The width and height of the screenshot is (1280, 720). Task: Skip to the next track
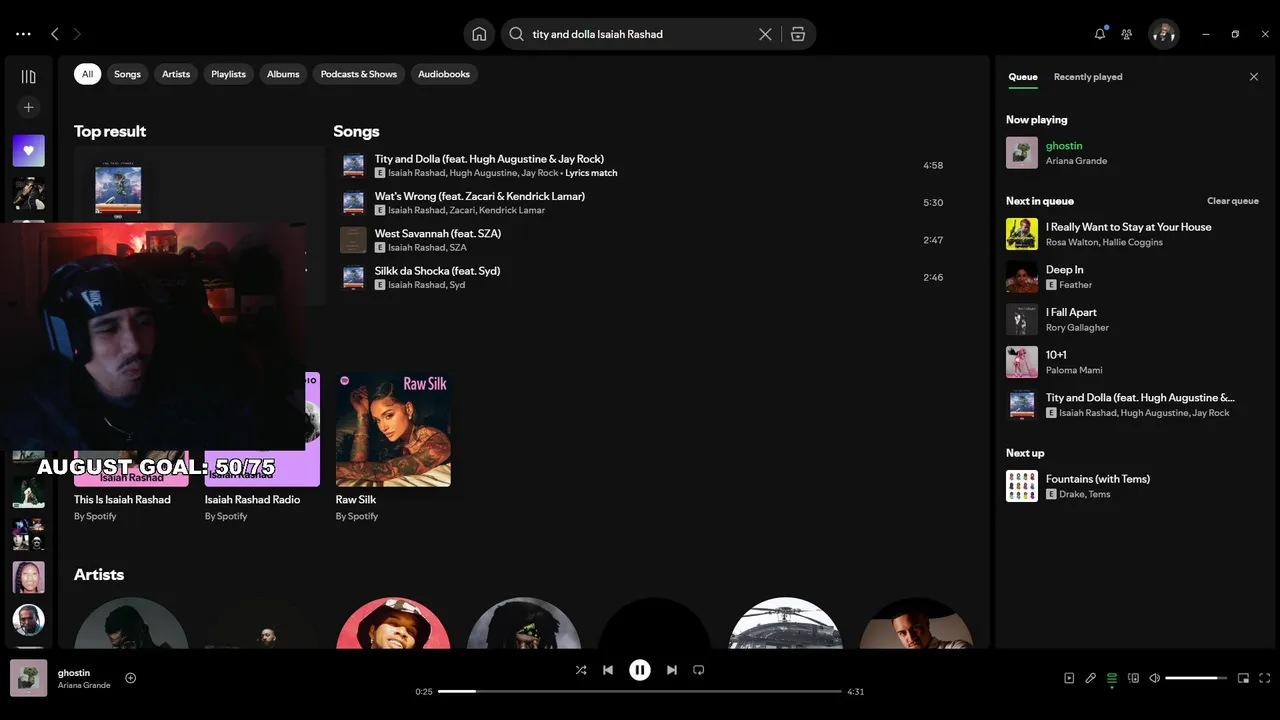(672, 670)
